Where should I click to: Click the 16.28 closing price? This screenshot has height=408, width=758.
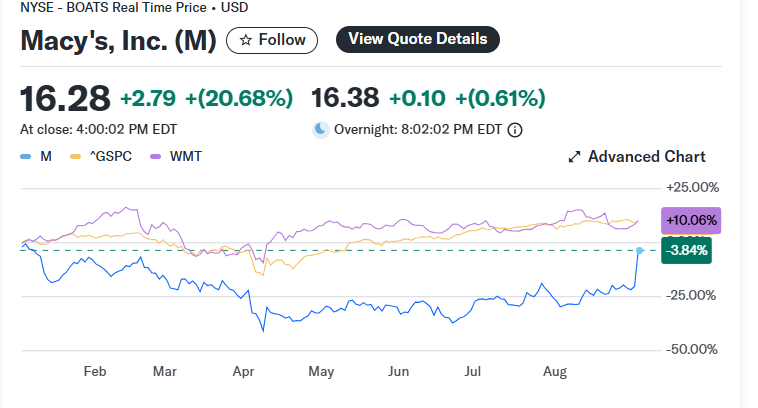click(x=65, y=98)
